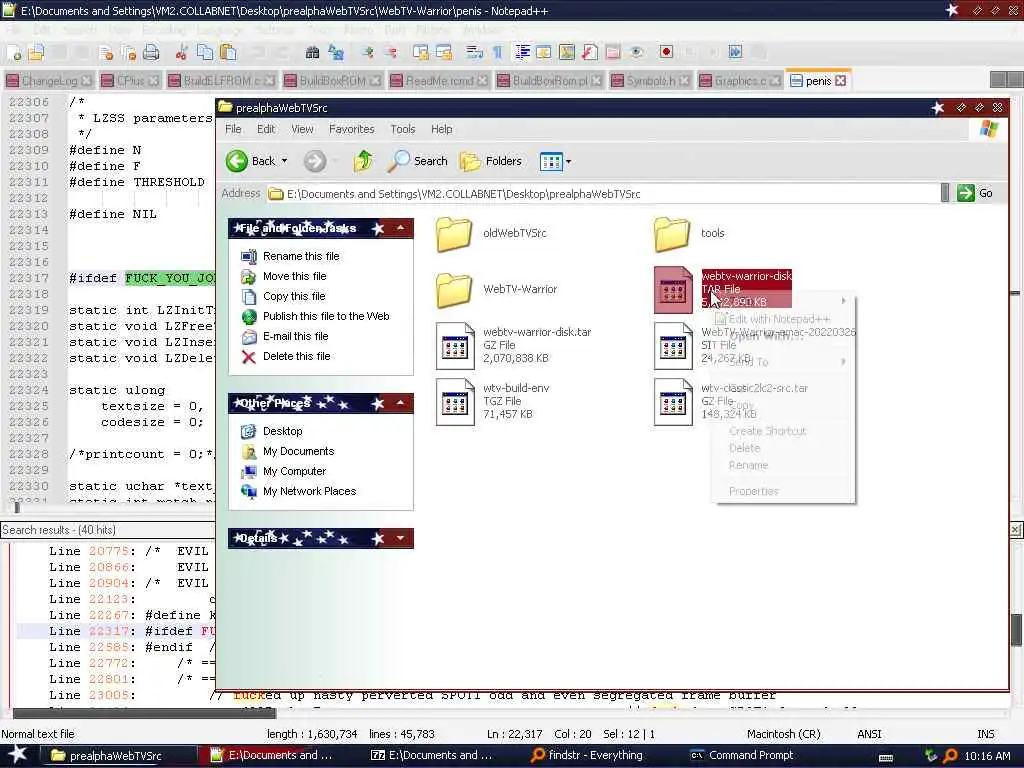
Task: Open the Favorites menu in Explorer window
Action: pyautogui.click(x=351, y=129)
